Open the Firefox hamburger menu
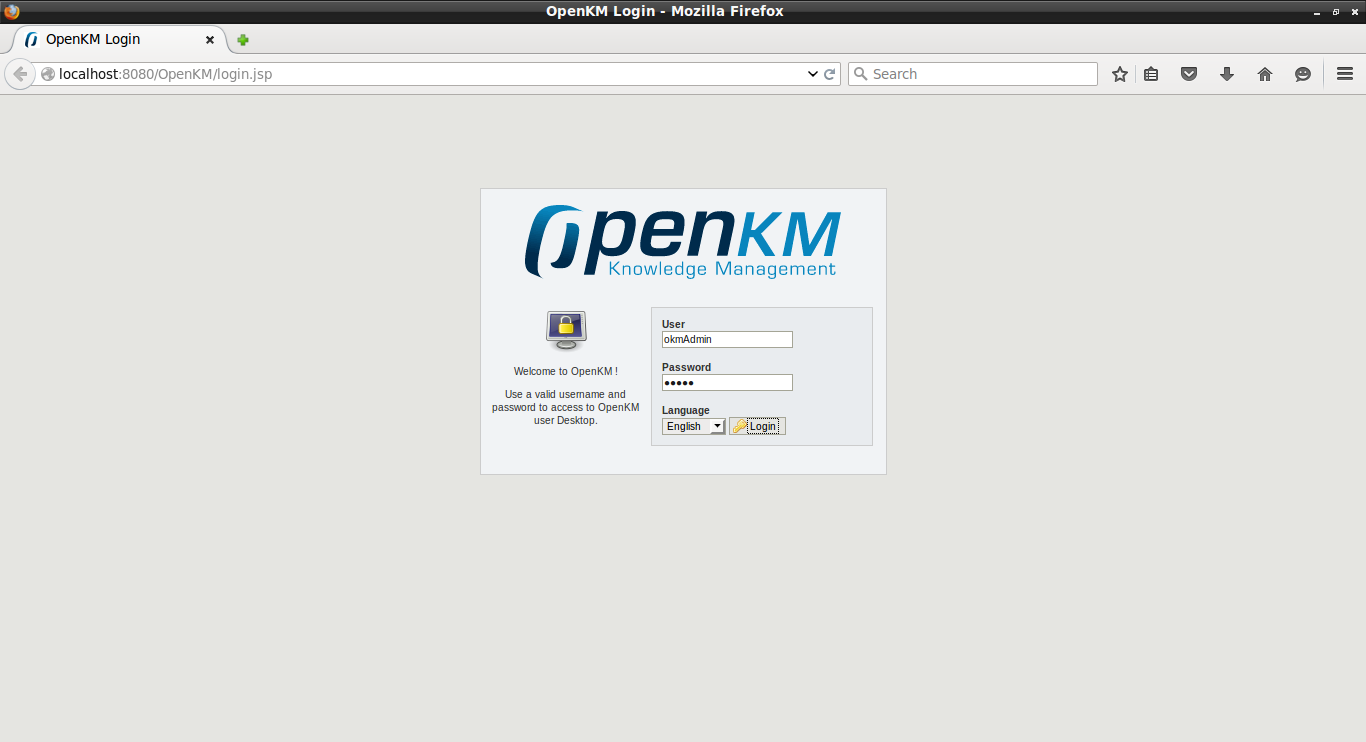Screen dimensions: 1366x742 (1345, 74)
